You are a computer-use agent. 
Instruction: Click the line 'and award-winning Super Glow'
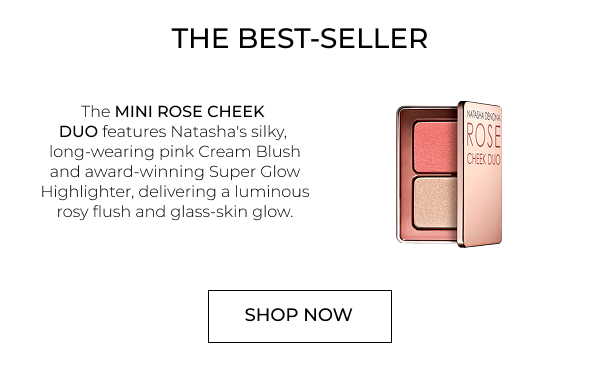175,172
